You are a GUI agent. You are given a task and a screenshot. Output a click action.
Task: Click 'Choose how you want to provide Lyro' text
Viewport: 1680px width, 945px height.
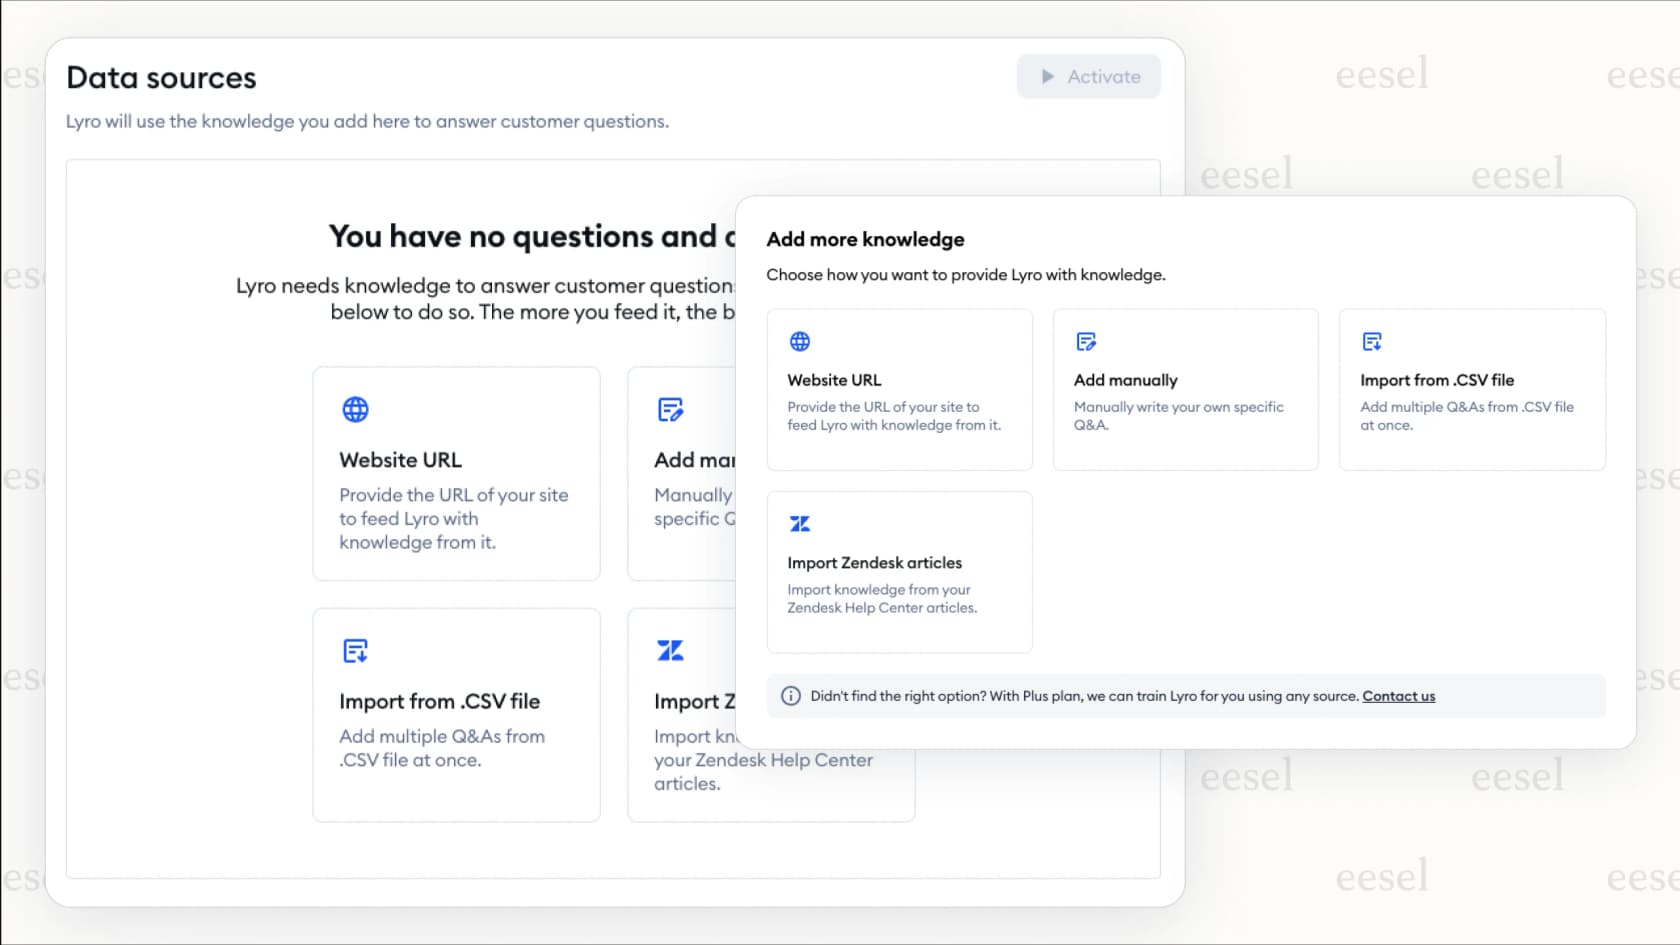(965, 275)
